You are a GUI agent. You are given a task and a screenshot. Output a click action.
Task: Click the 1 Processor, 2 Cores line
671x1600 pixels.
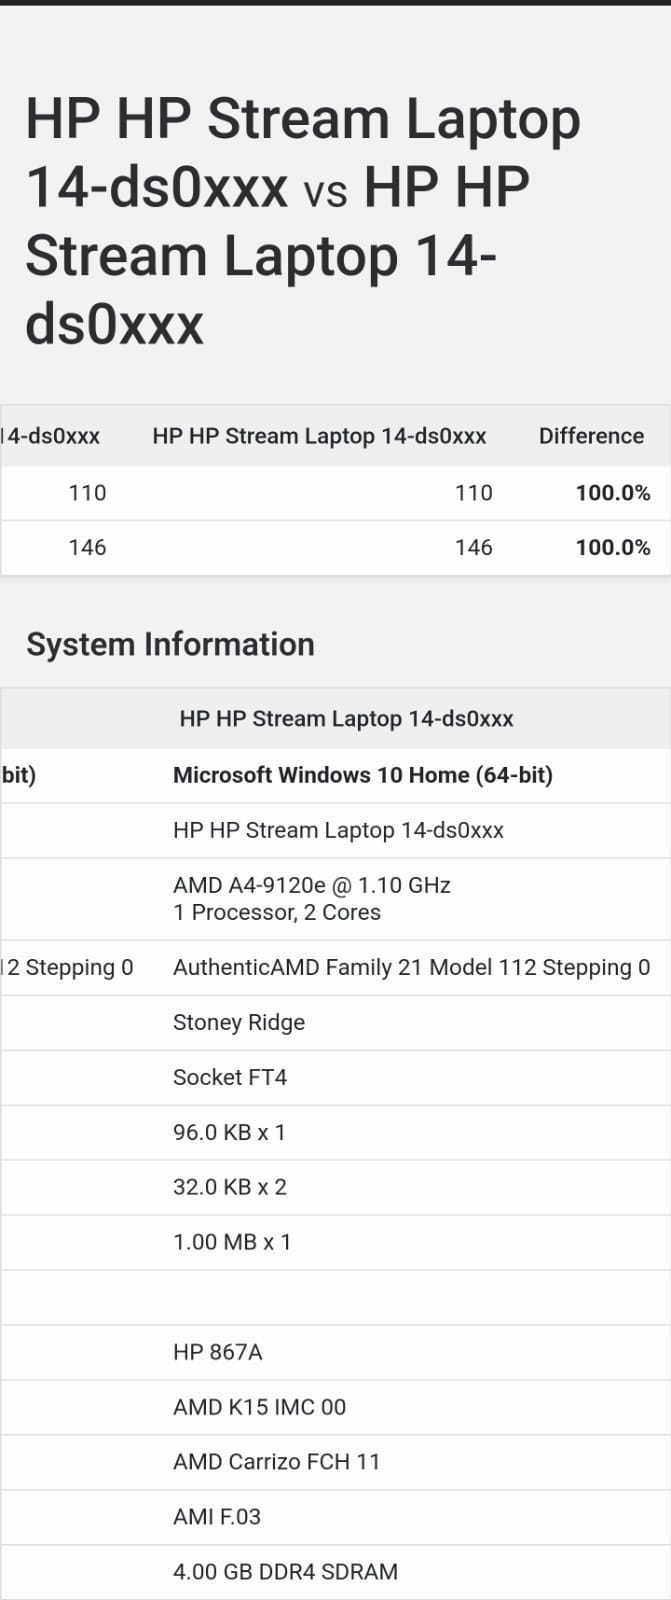[x=276, y=912]
